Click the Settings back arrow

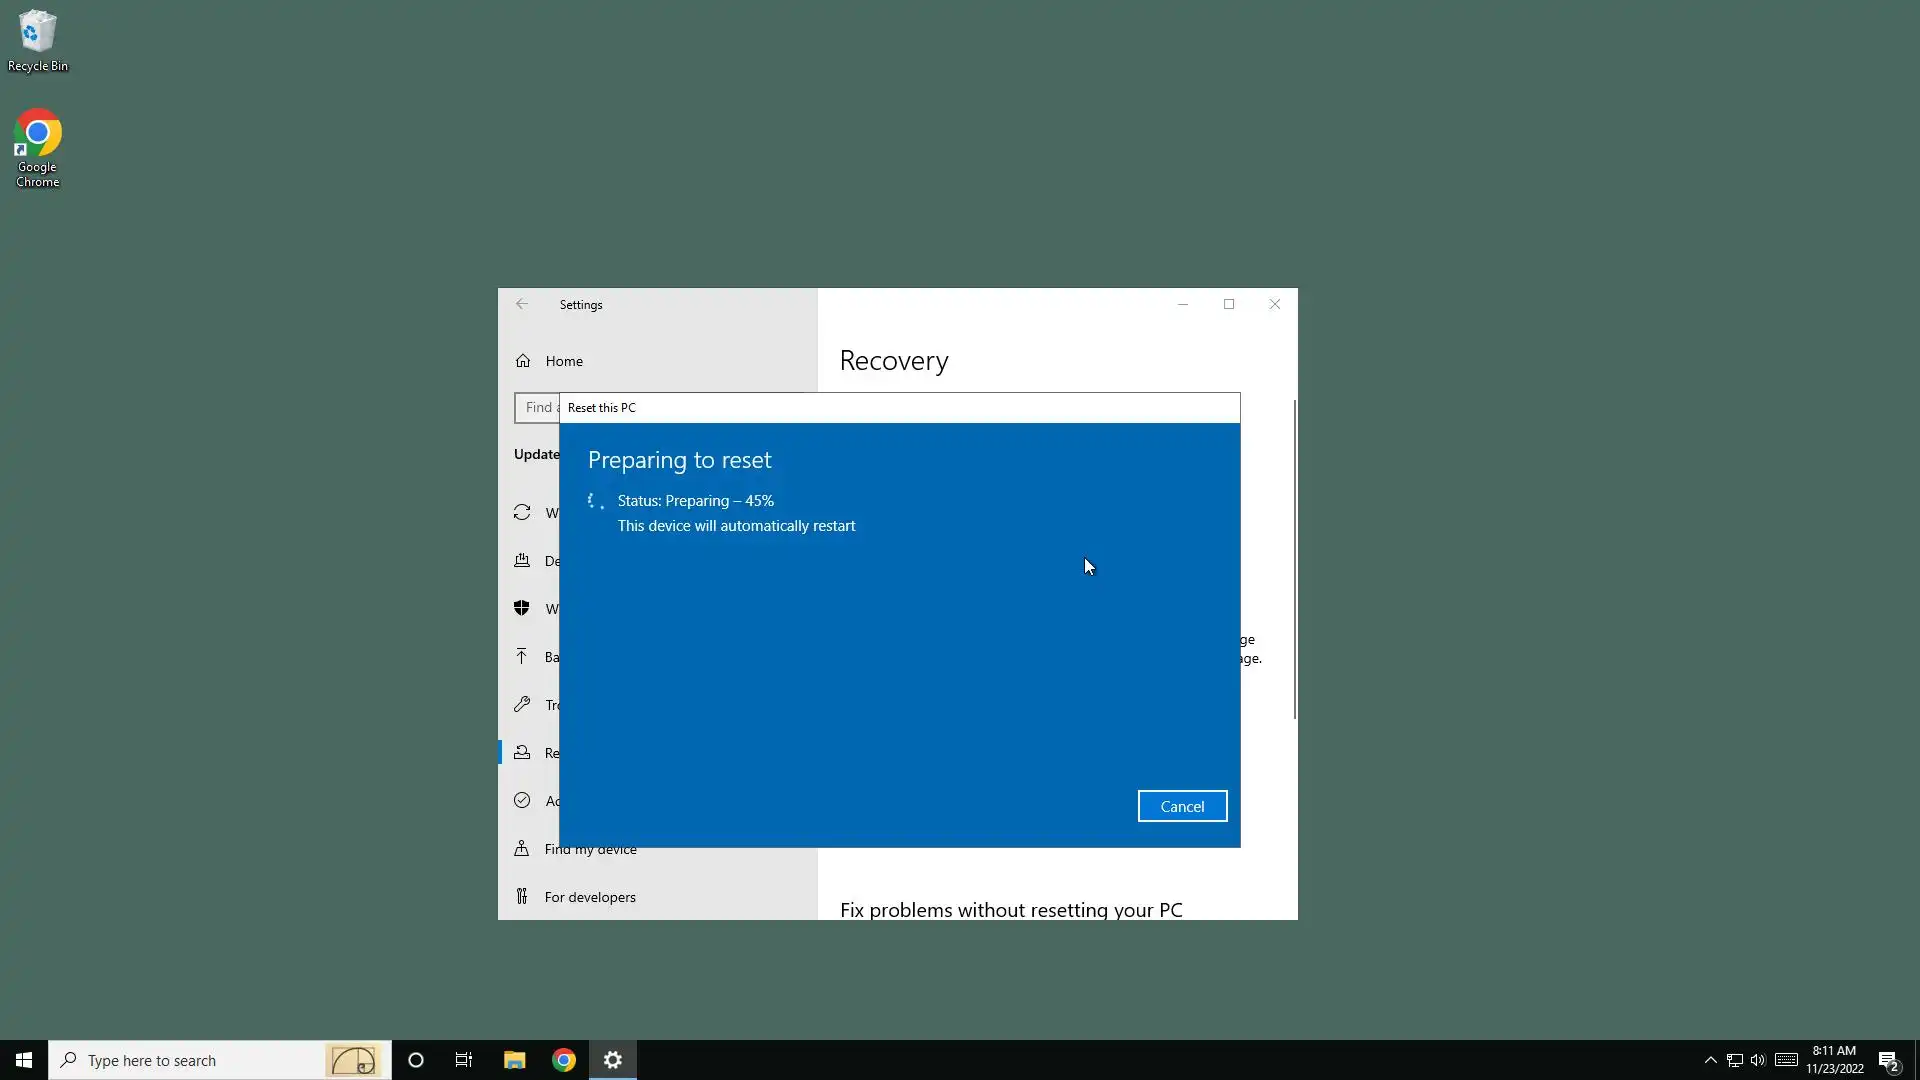point(522,304)
